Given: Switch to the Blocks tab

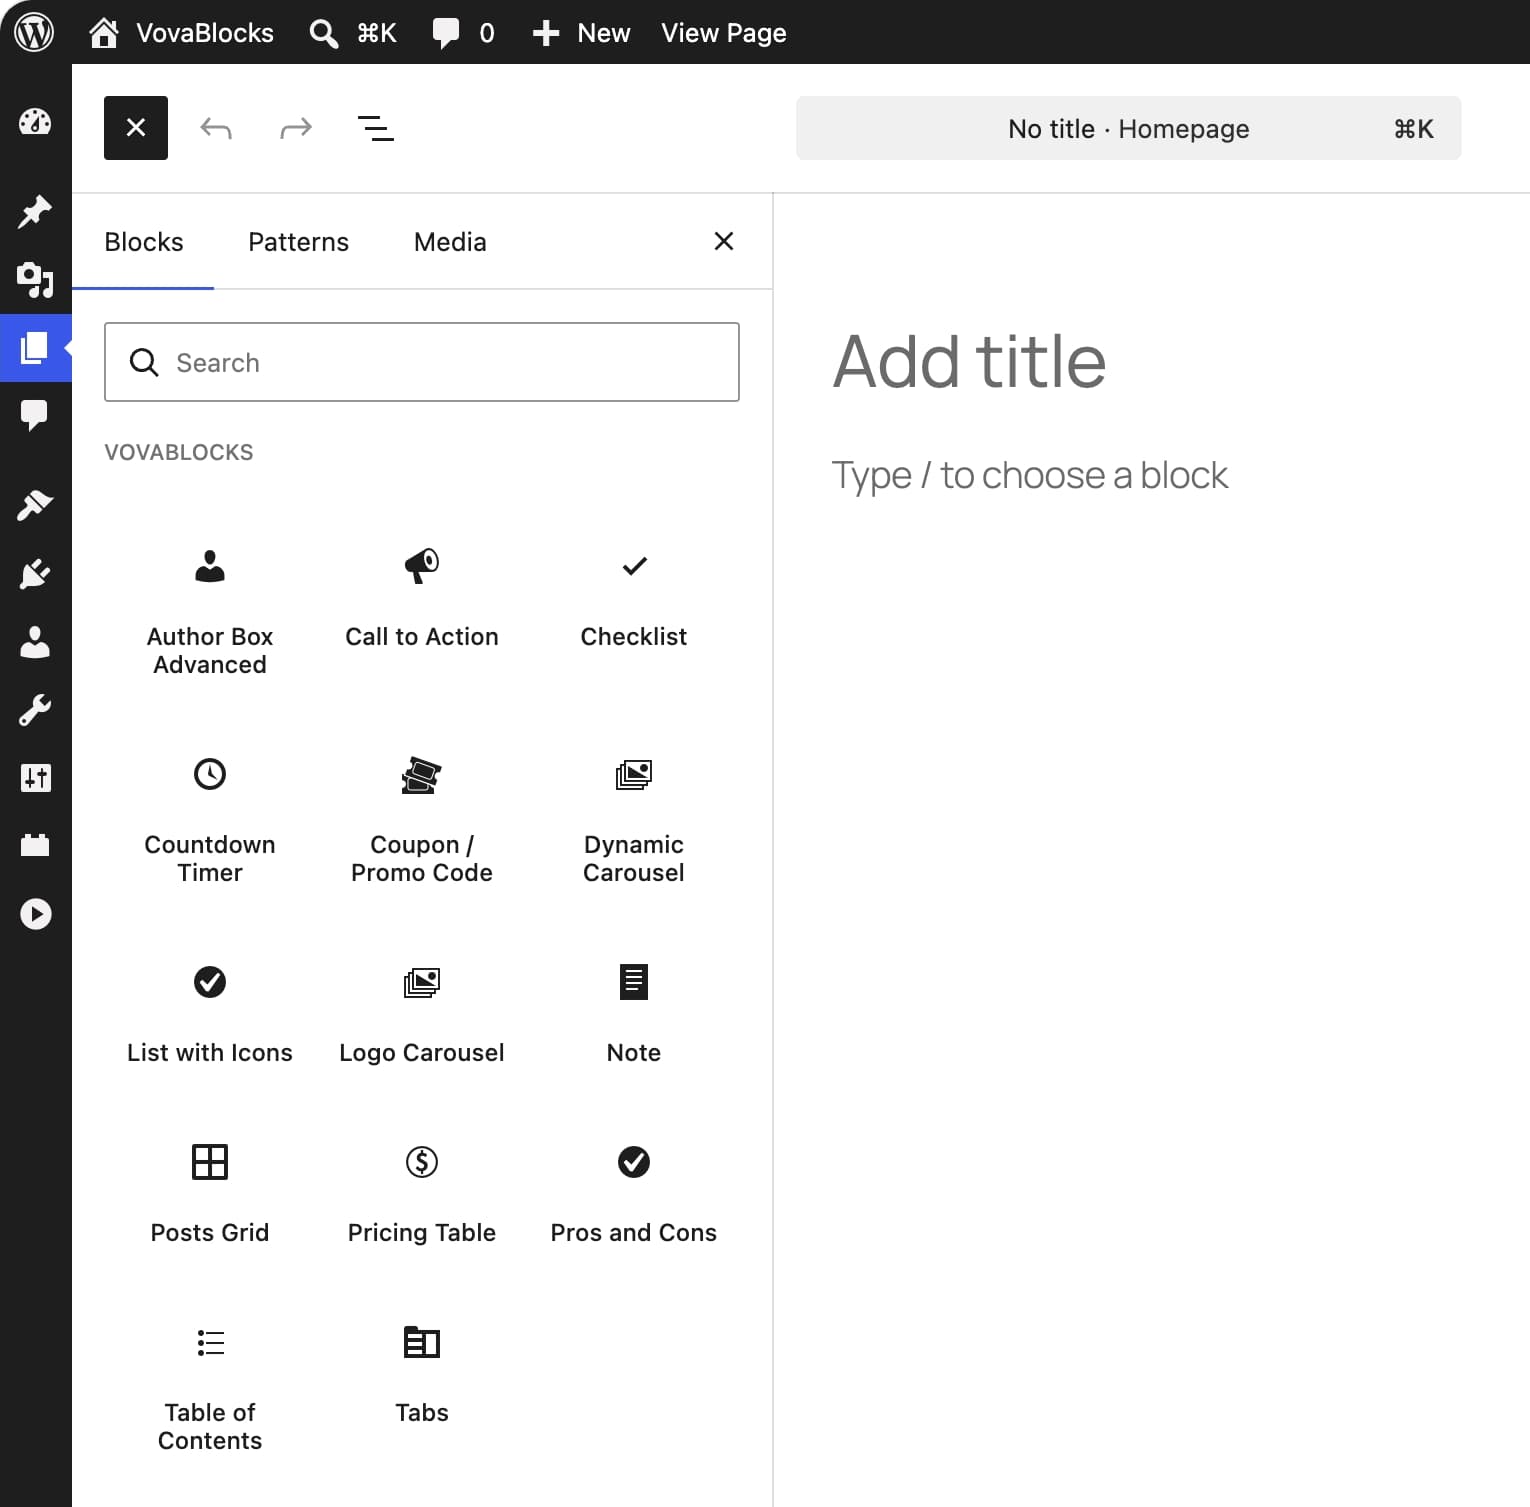Looking at the screenshot, I should point(144,242).
